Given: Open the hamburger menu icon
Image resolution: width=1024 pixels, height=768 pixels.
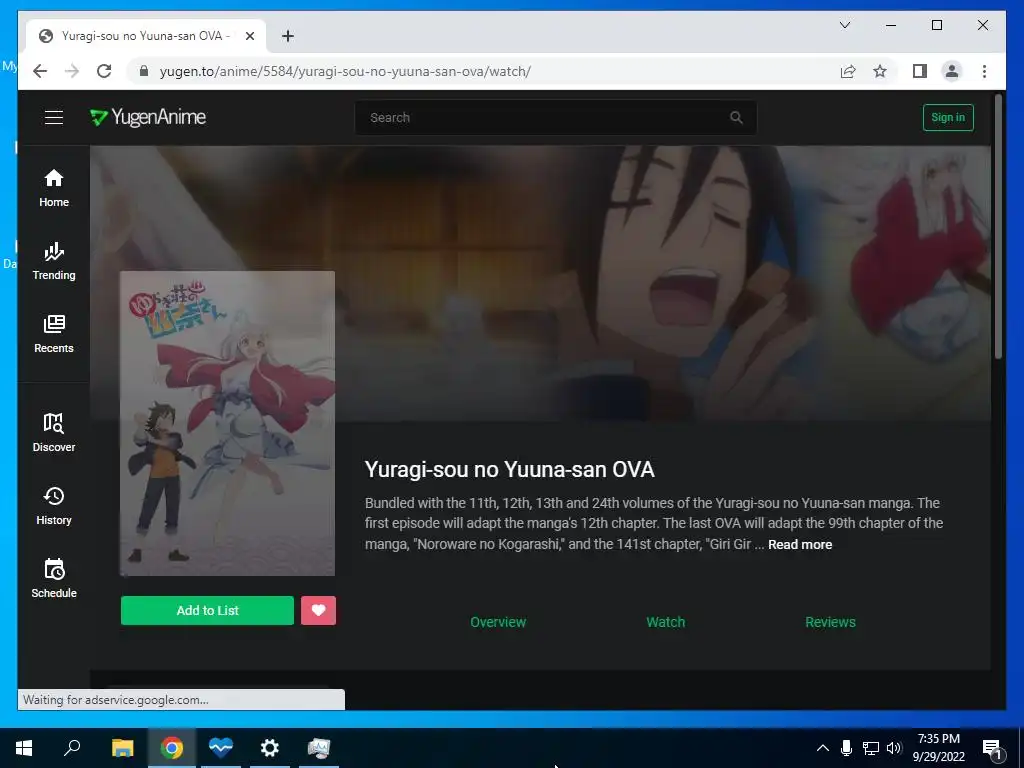Looking at the screenshot, I should [x=54, y=118].
